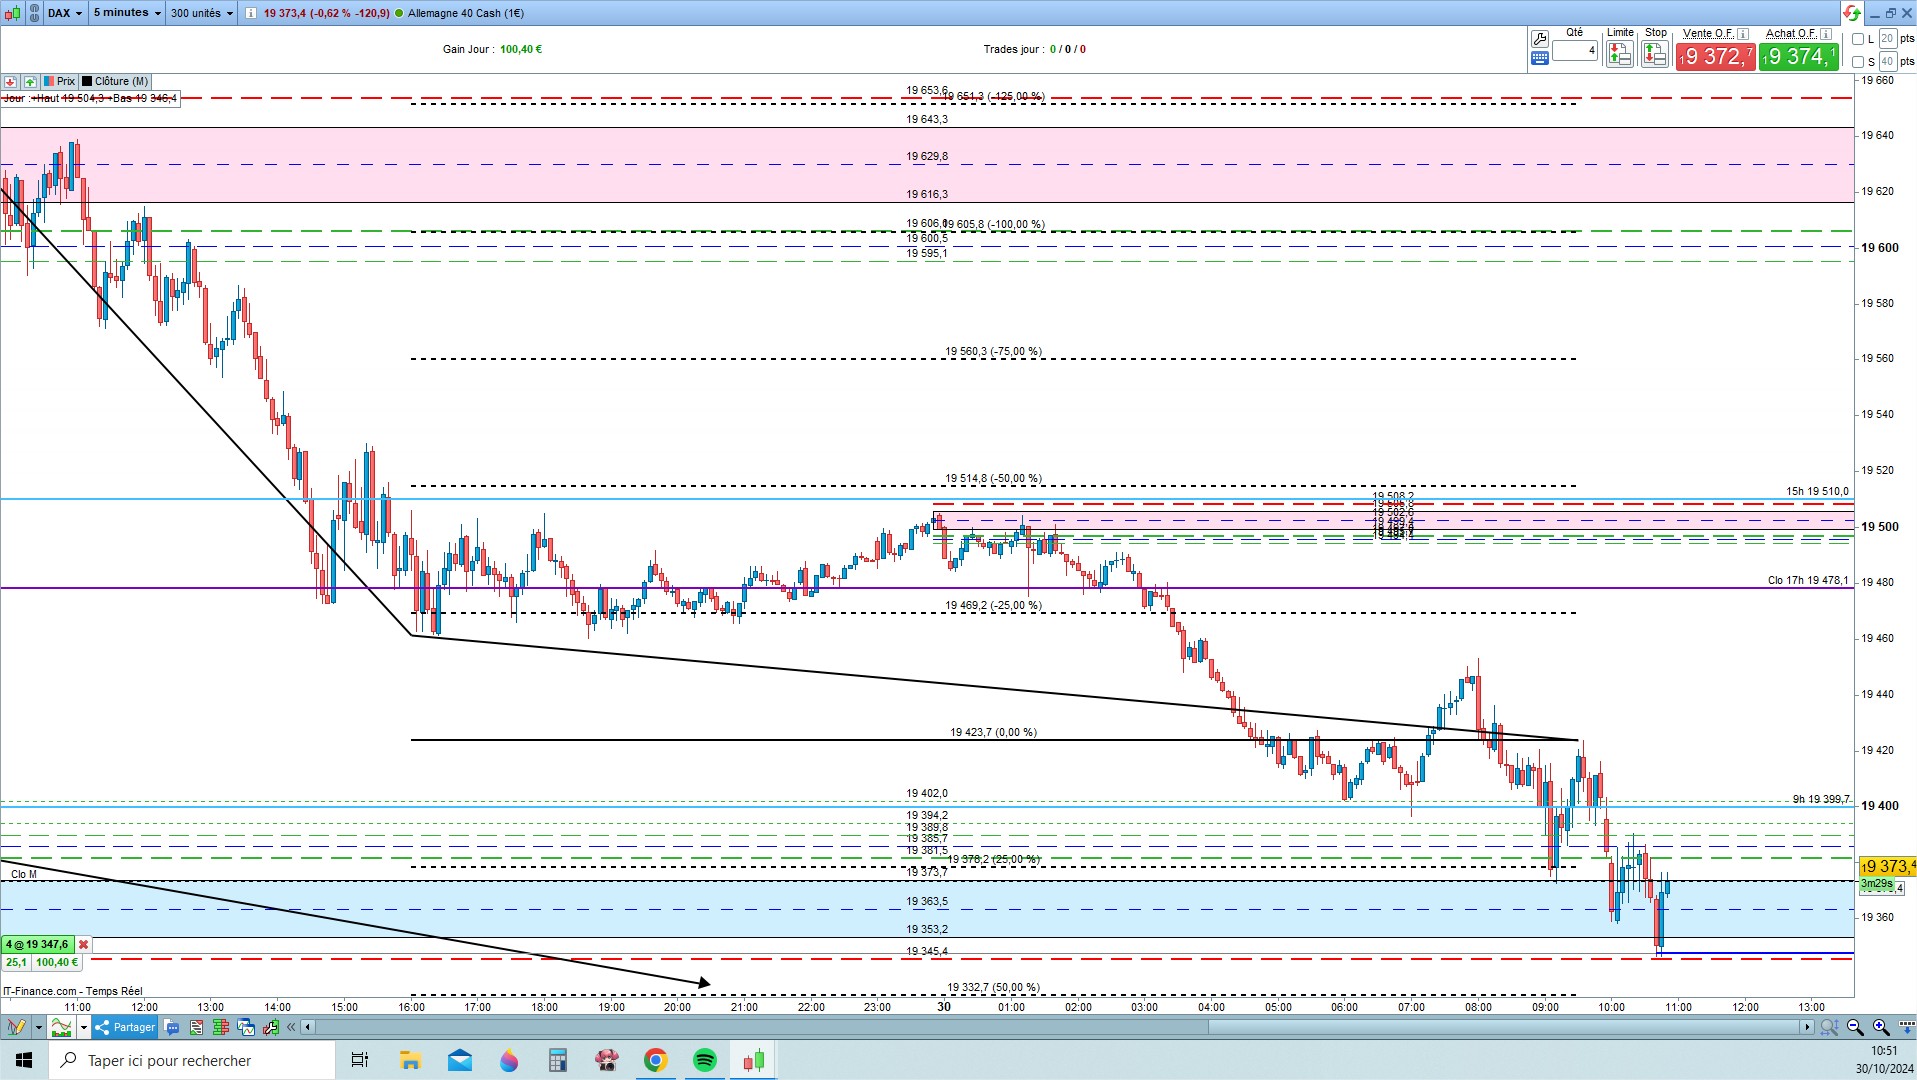The width and height of the screenshot is (1917, 1080).
Task: Click the red Vente sell price button
Action: click(x=1715, y=57)
